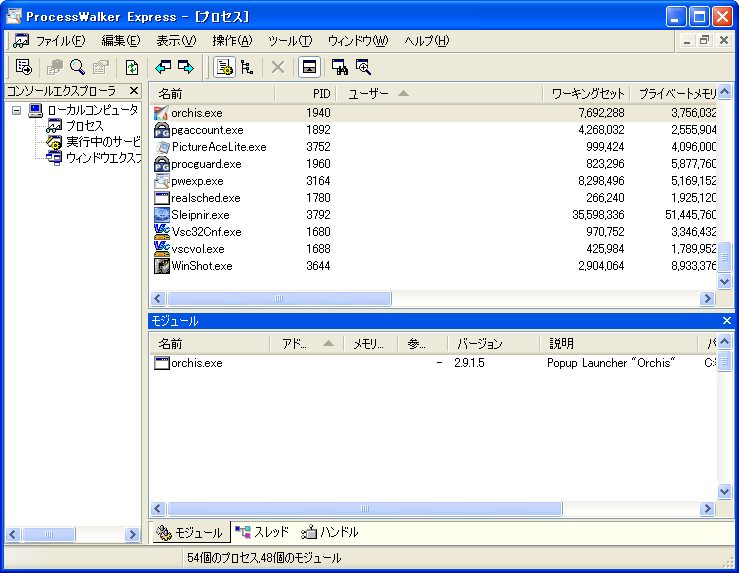This screenshot has height=573, width=739.
Task: Minimize the inner プロセス child window
Action: [687, 41]
